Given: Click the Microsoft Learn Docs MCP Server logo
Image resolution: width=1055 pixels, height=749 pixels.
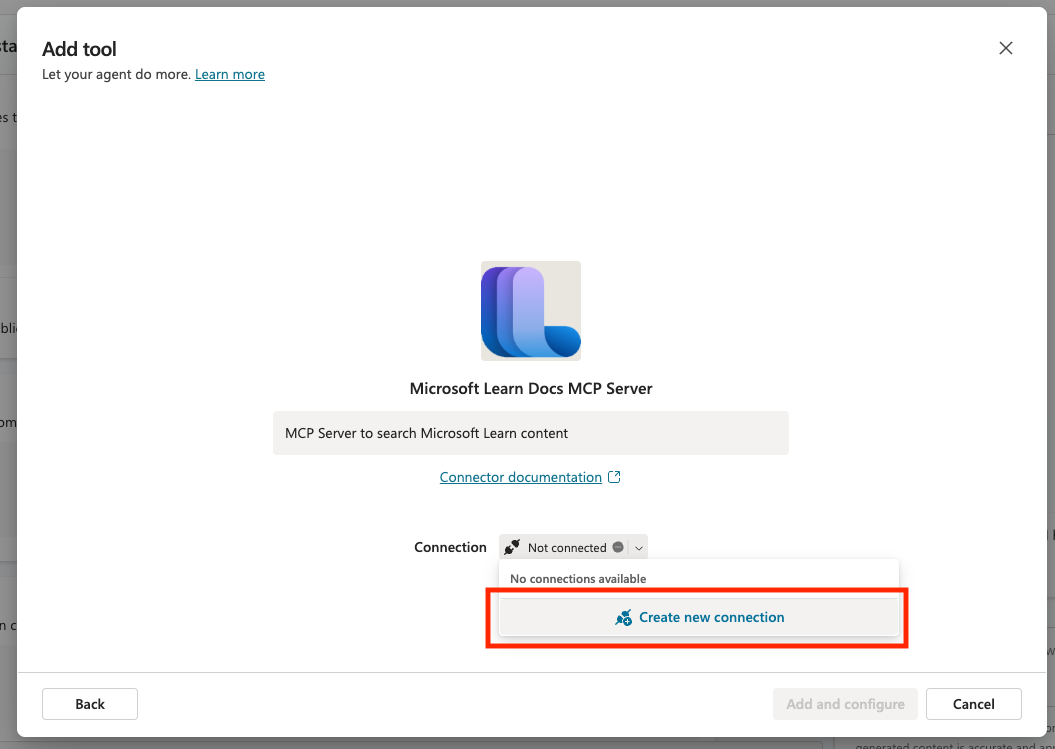Looking at the screenshot, I should [x=531, y=311].
